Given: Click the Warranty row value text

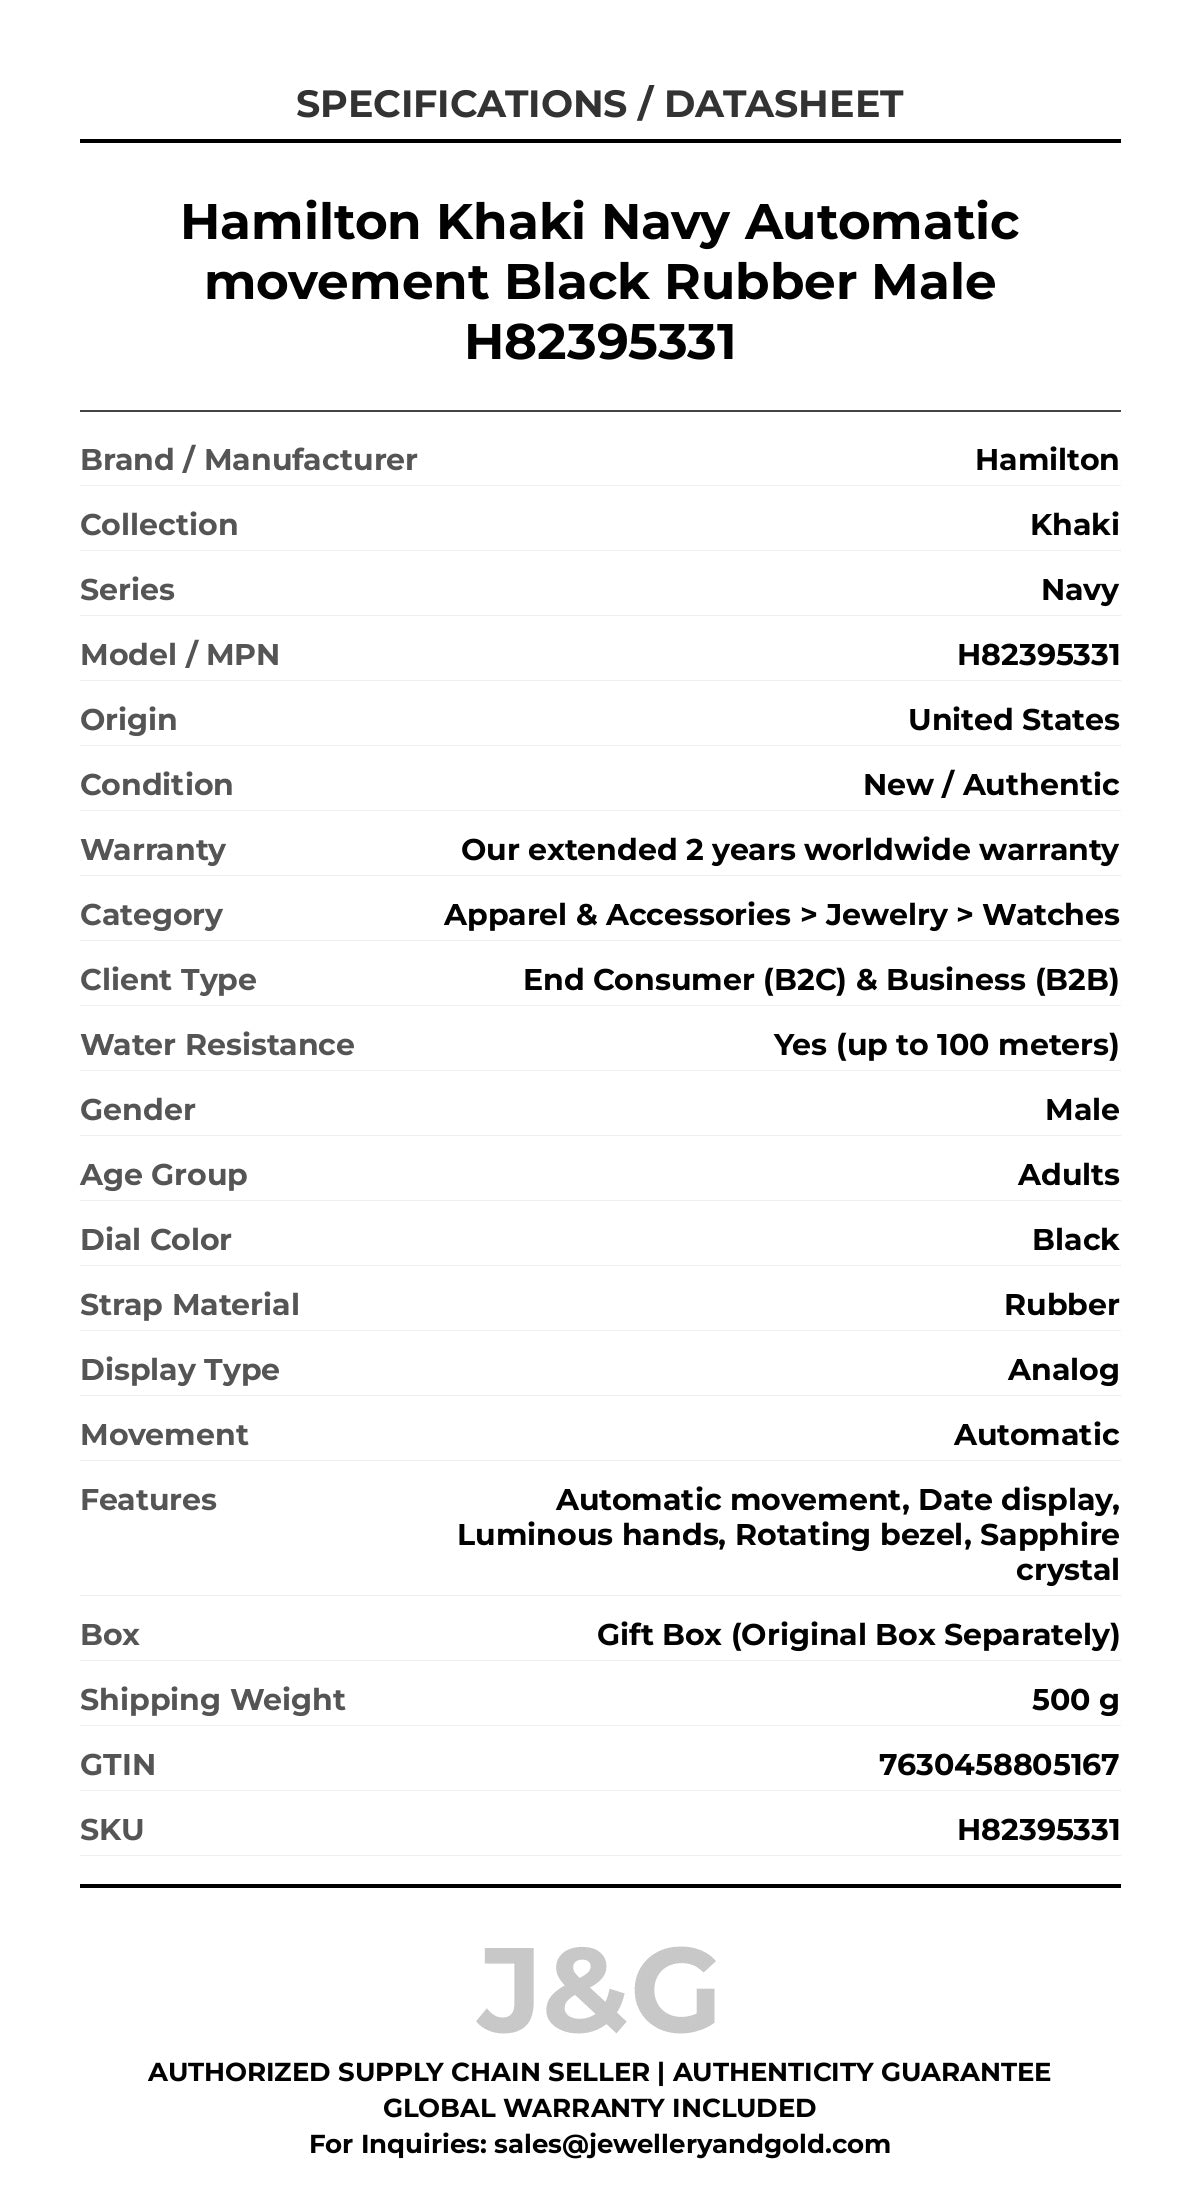Looking at the screenshot, I should pos(789,850).
